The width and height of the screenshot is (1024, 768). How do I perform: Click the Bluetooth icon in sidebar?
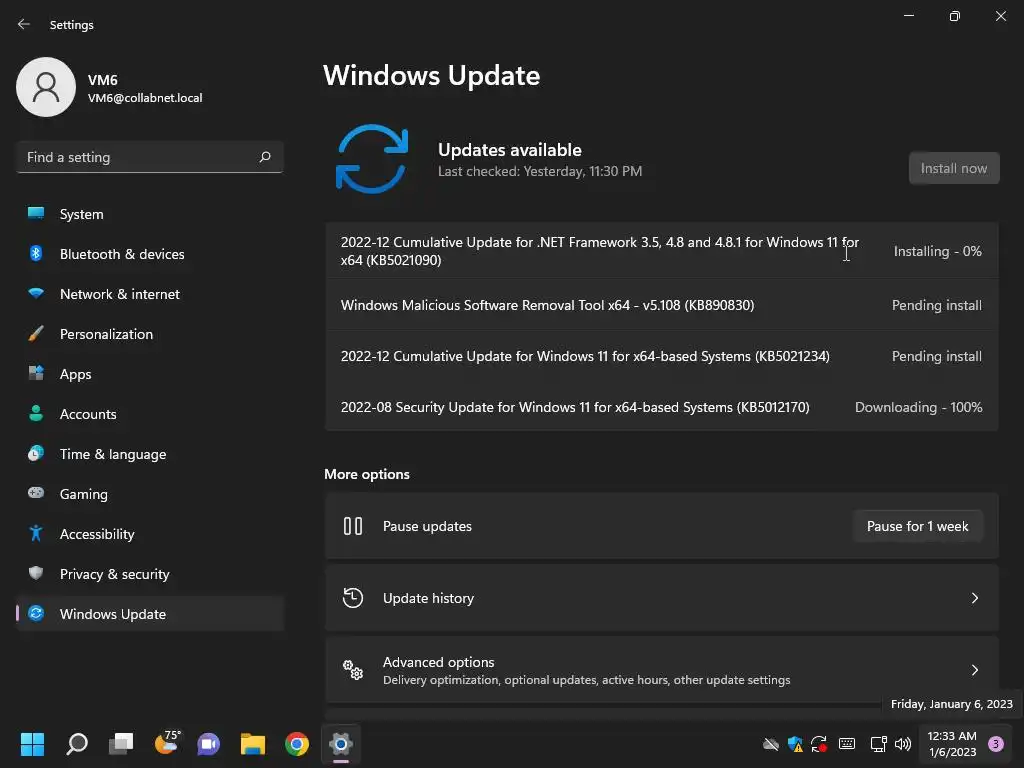(x=36, y=253)
